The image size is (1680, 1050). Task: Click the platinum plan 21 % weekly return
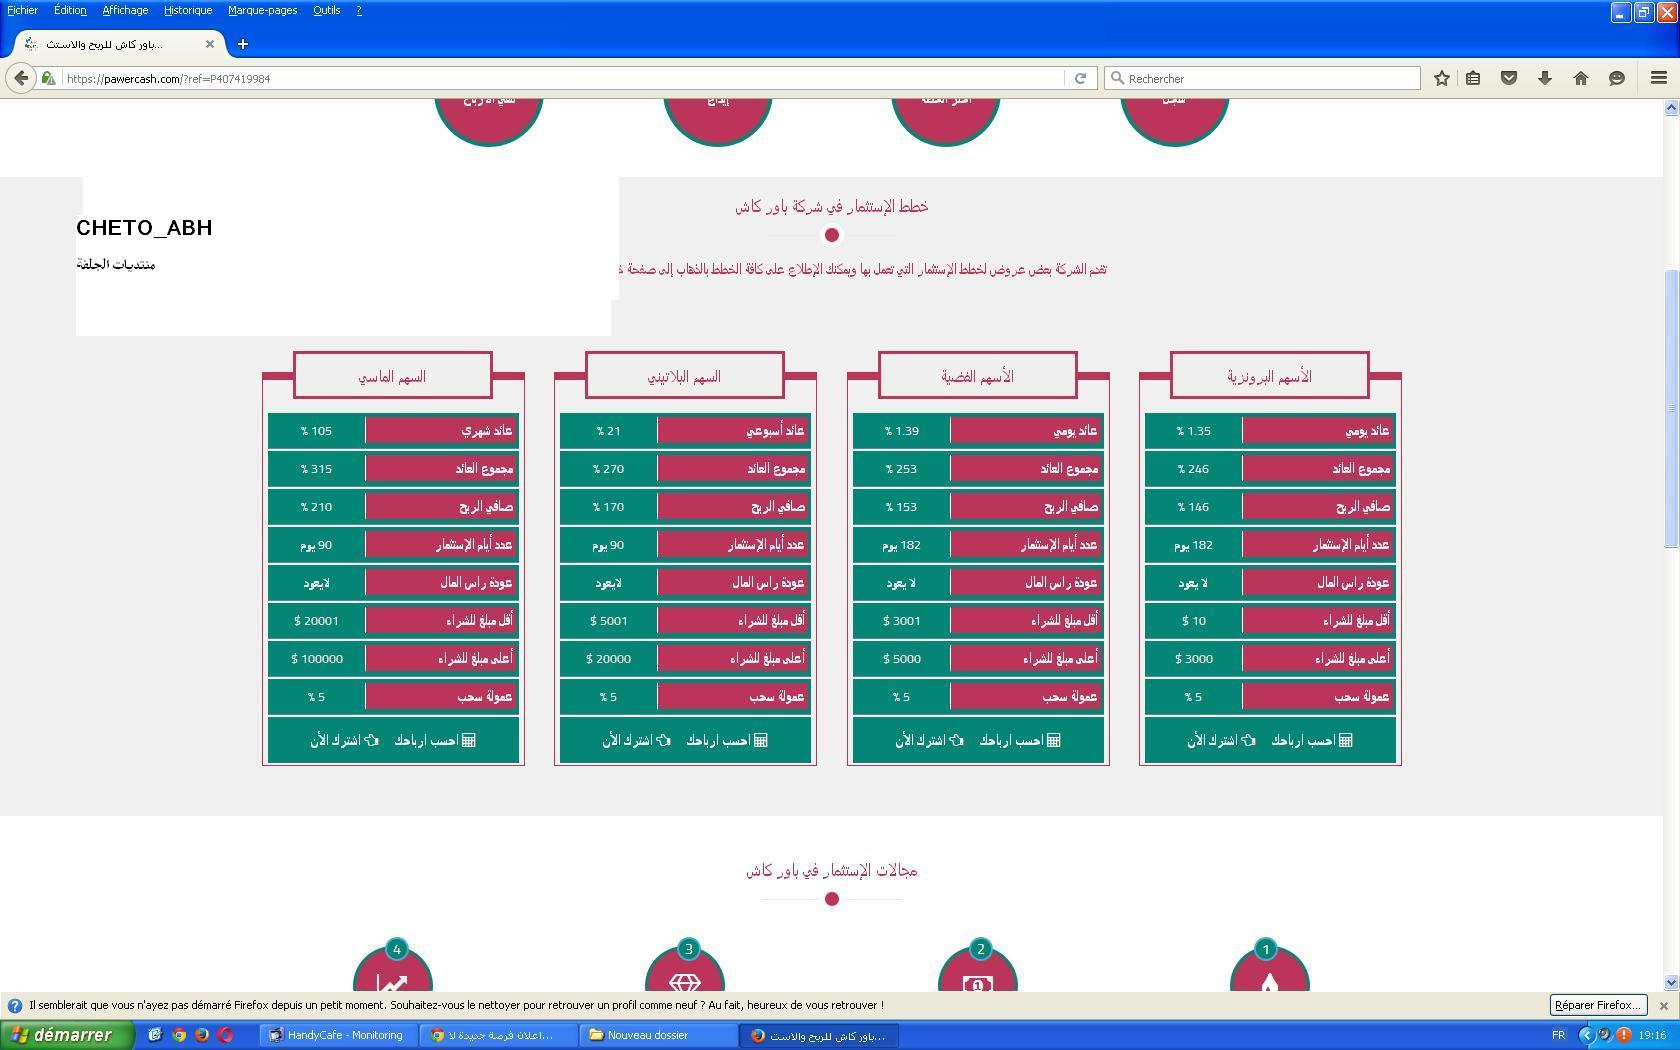(609, 431)
